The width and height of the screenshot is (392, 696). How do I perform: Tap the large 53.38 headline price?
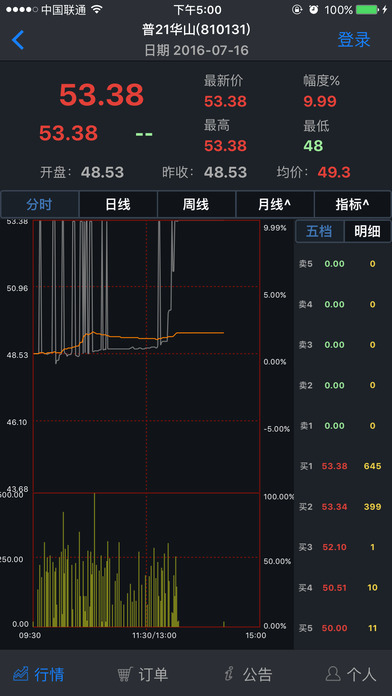[x=102, y=94]
